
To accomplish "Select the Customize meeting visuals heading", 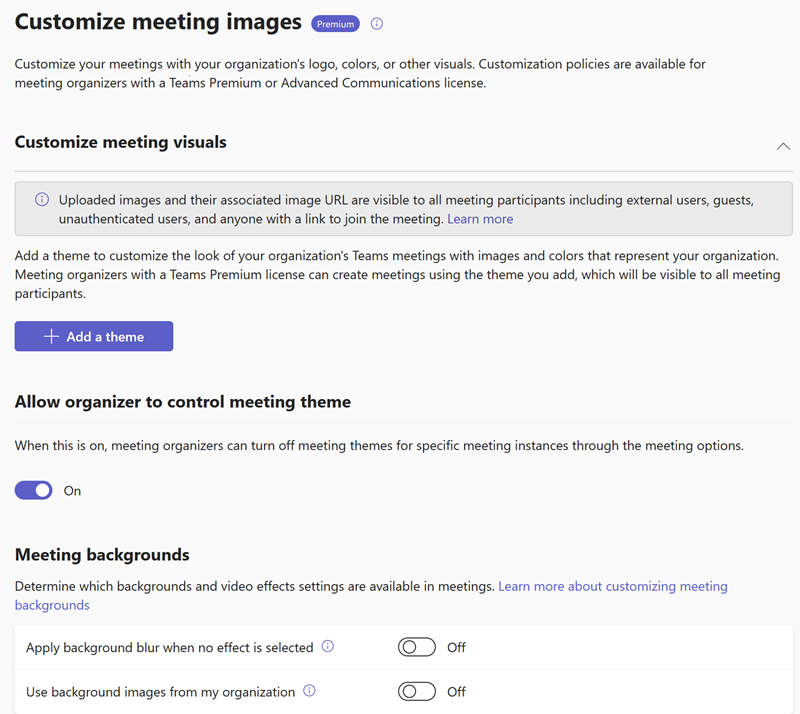I will coord(120,142).
